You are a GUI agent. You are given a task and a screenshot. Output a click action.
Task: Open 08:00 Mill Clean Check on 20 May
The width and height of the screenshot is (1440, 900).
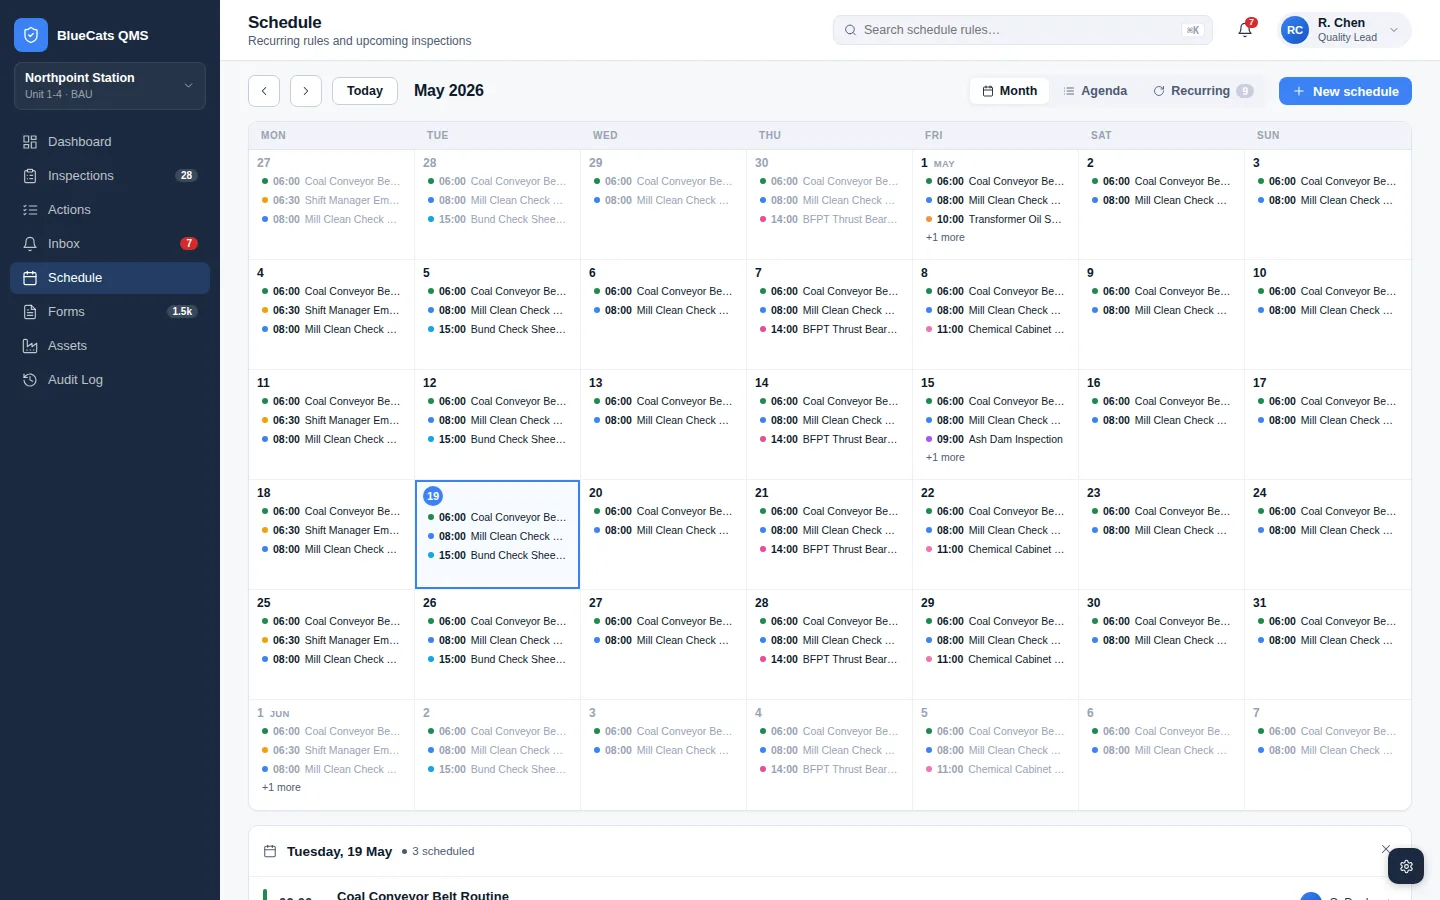(x=663, y=530)
